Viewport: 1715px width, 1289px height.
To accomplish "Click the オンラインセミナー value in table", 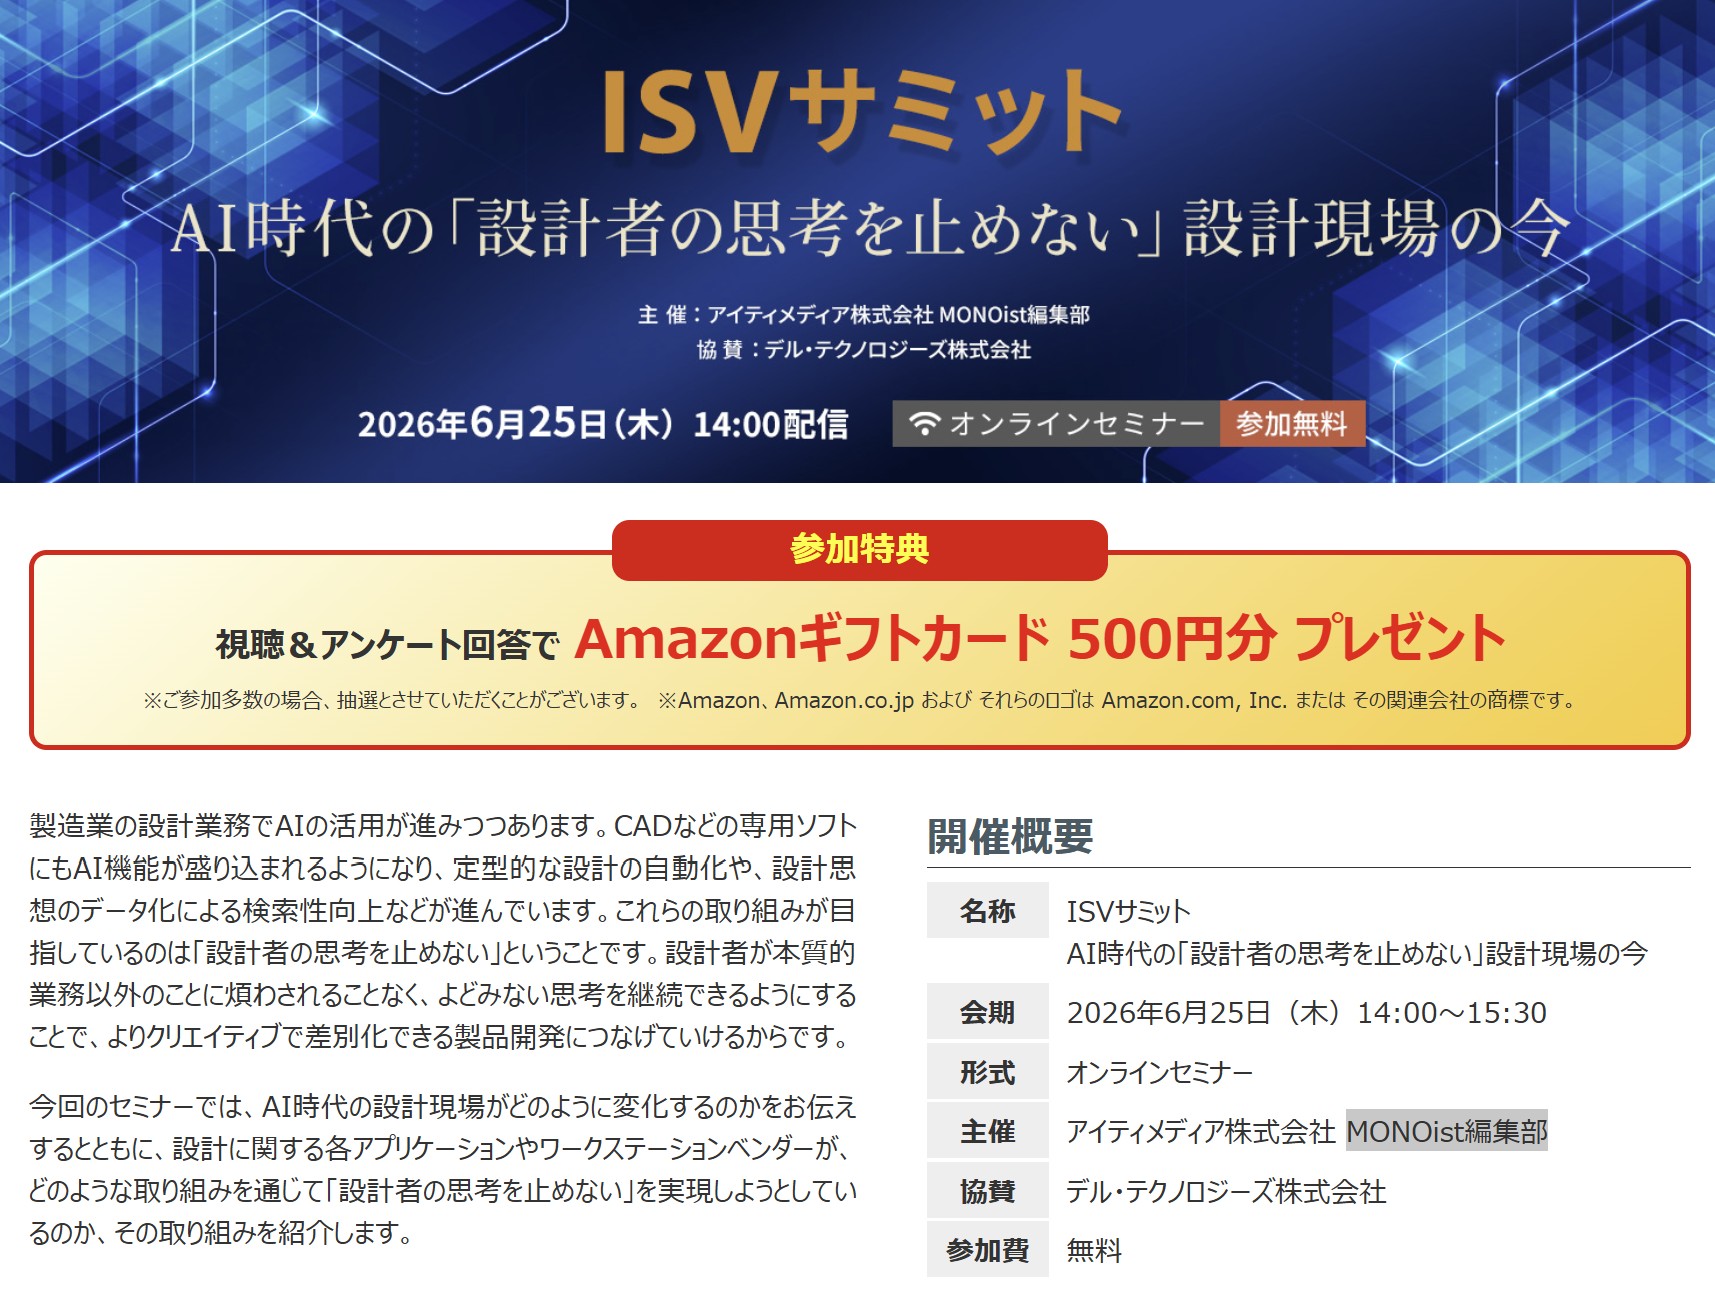I will click(1159, 1072).
